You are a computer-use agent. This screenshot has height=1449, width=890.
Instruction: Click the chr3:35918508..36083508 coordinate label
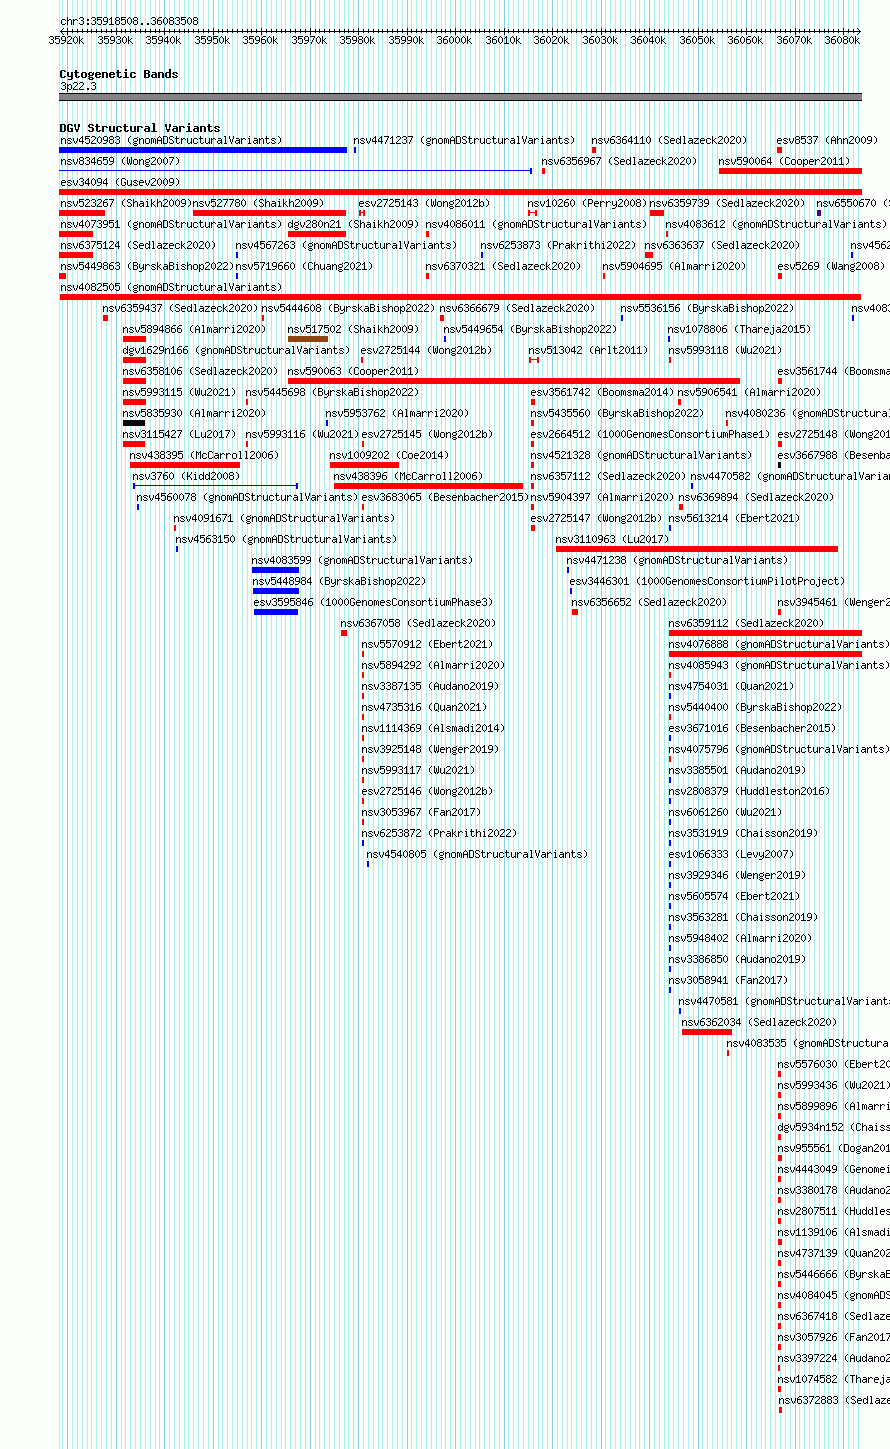tap(129, 21)
